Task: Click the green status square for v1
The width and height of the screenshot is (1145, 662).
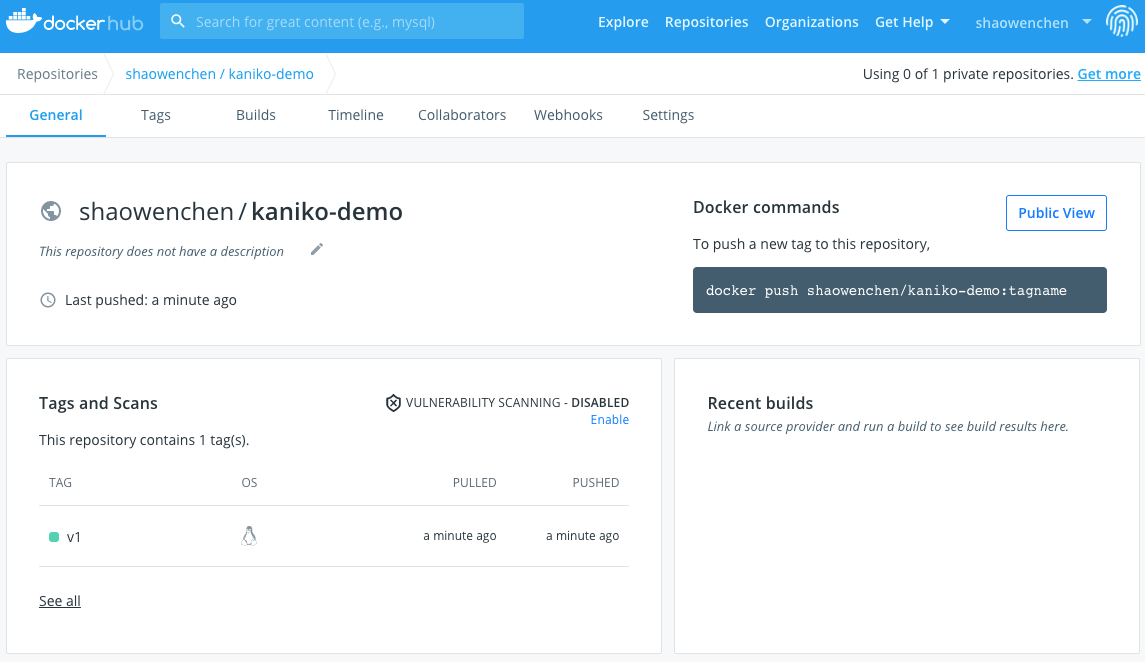Action: tap(53, 537)
